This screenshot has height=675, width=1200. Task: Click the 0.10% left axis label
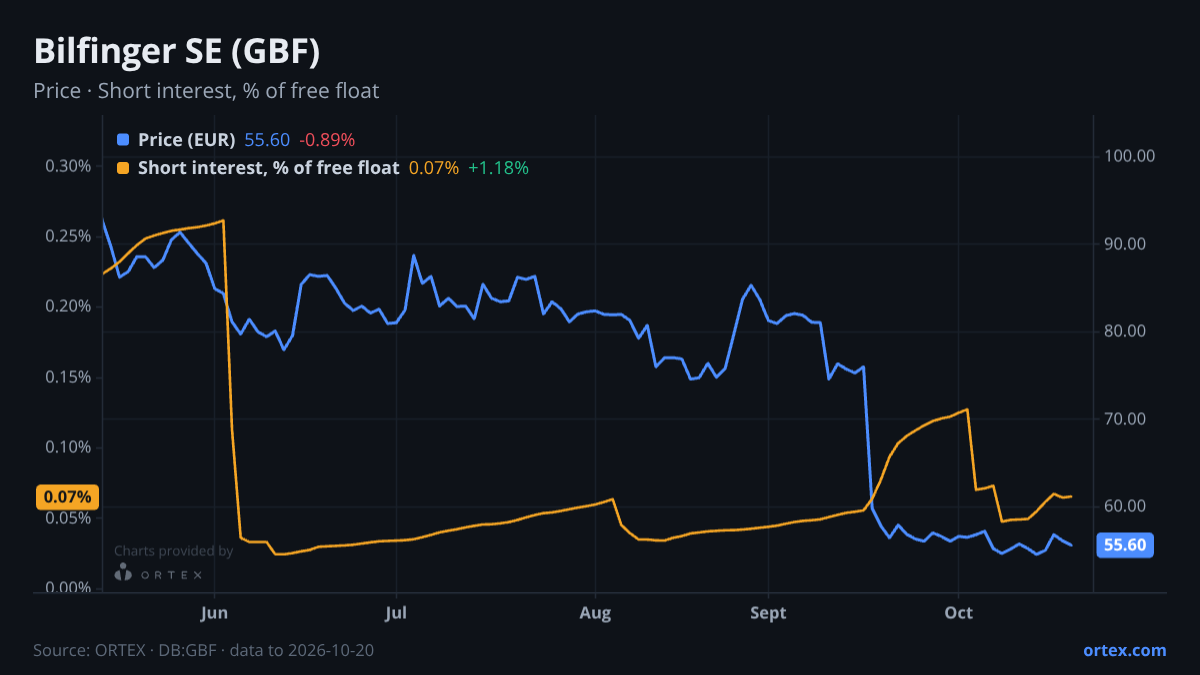point(69,447)
